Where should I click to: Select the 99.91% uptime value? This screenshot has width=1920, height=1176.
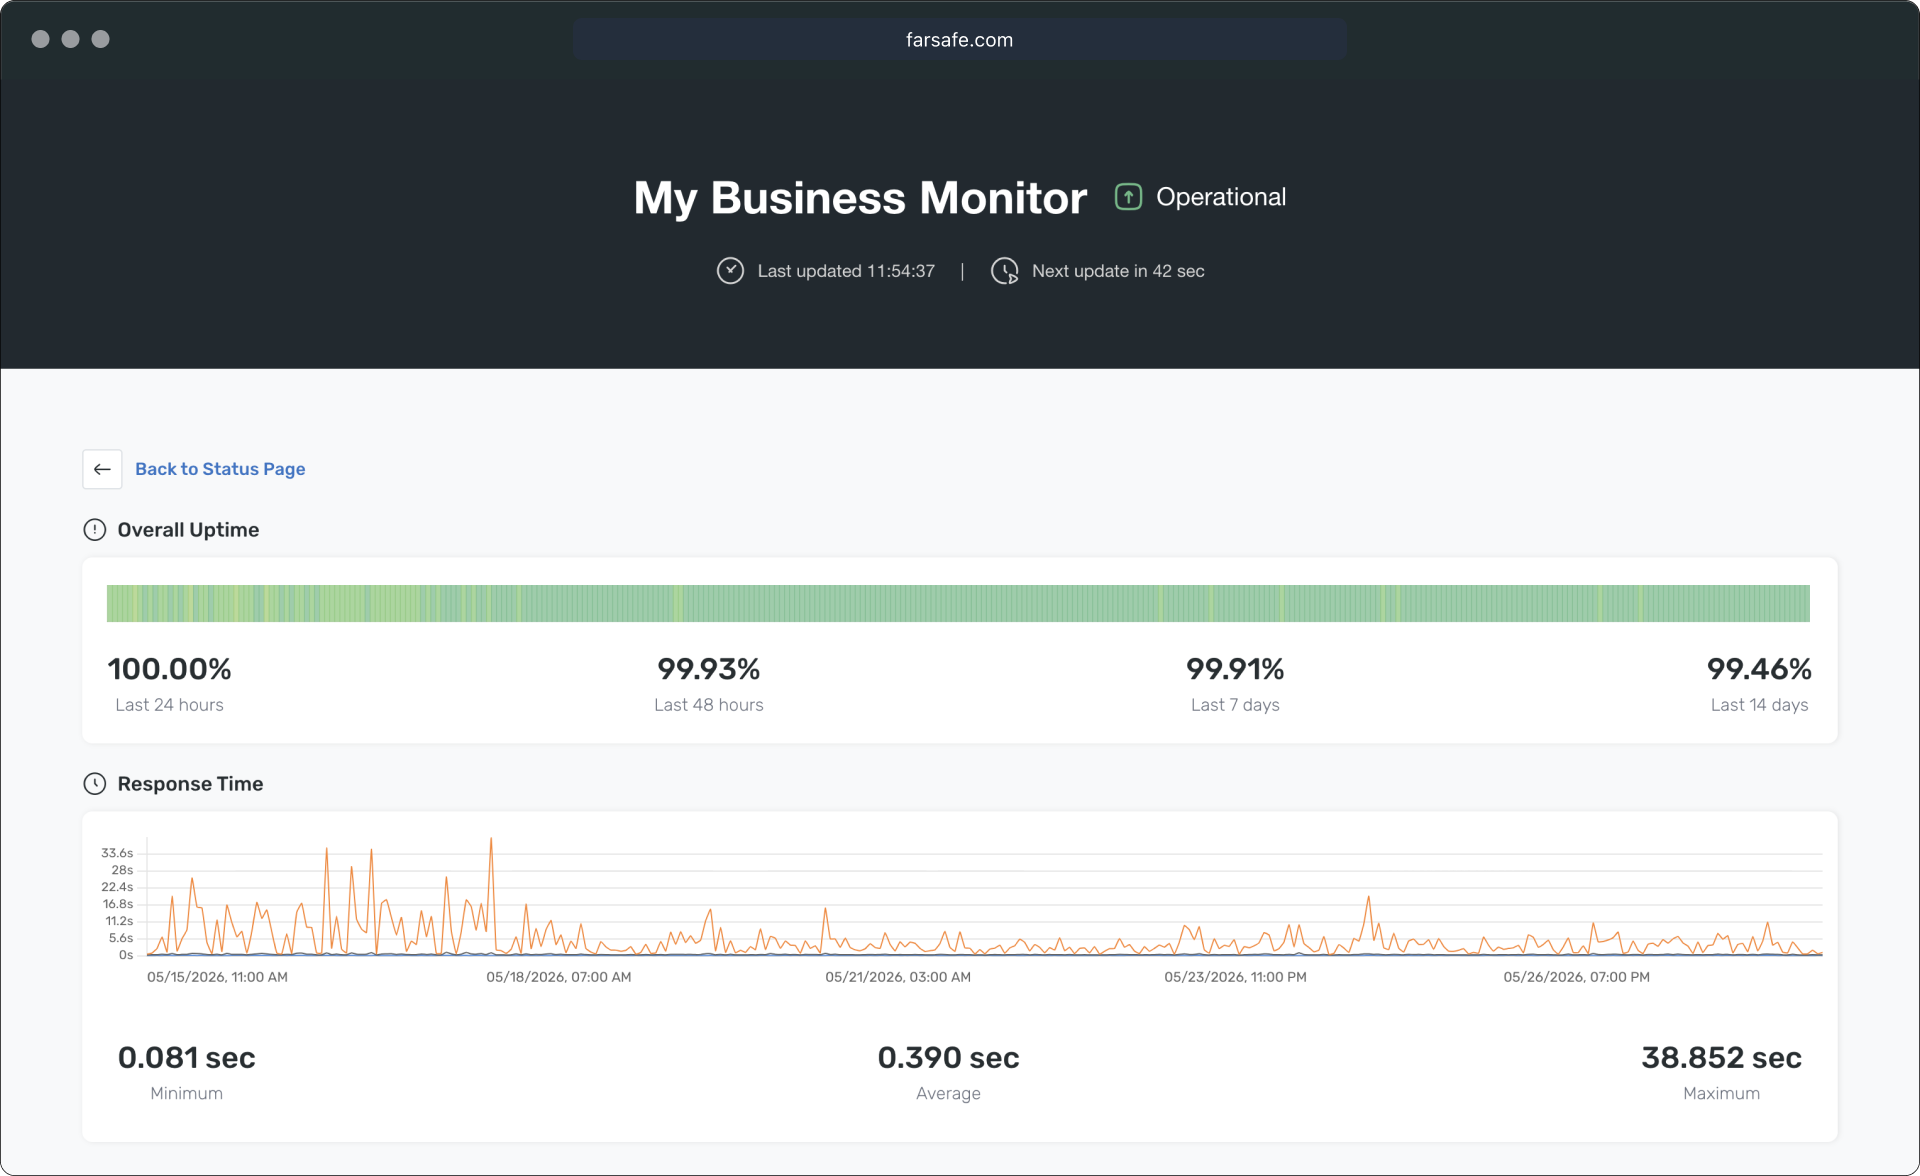pos(1235,669)
